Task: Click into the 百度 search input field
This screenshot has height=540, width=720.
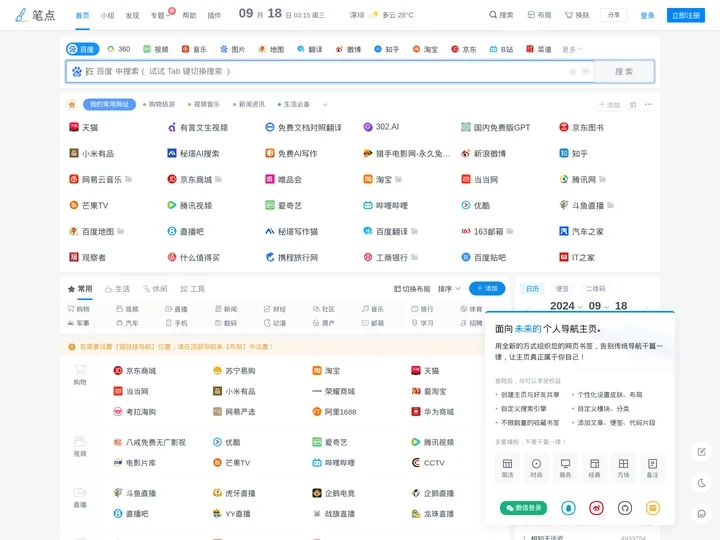Action: (x=330, y=72)
